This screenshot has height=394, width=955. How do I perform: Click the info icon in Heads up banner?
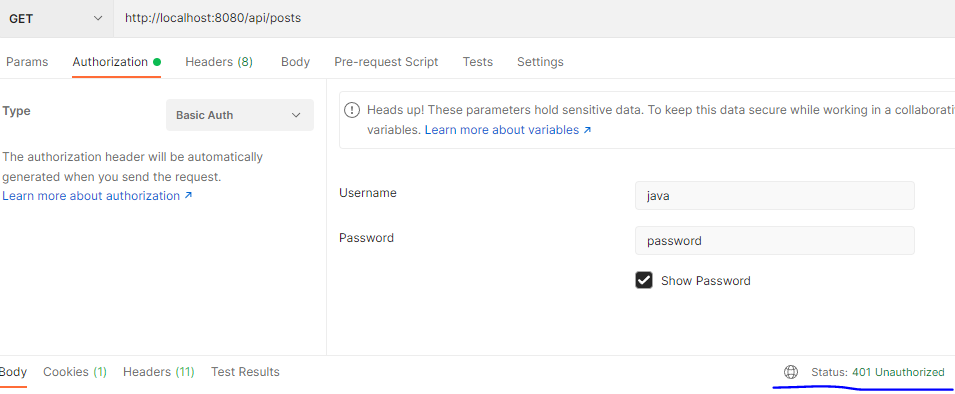pos(352,110)
